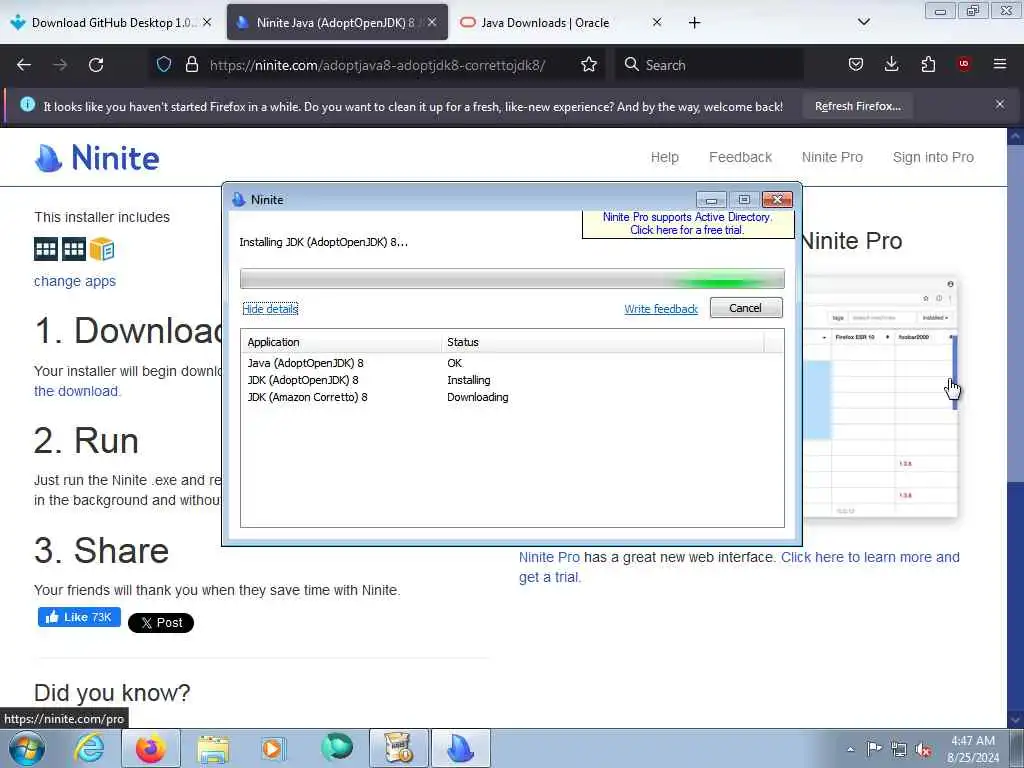Click the Refresh Firefox... button

tap(857, 106)
